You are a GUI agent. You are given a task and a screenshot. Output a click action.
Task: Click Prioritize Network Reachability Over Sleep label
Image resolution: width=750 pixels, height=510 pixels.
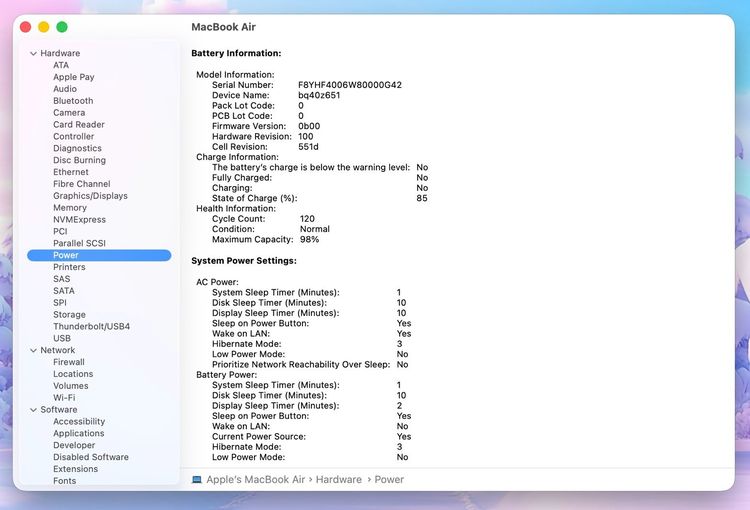tap(301, 365)
